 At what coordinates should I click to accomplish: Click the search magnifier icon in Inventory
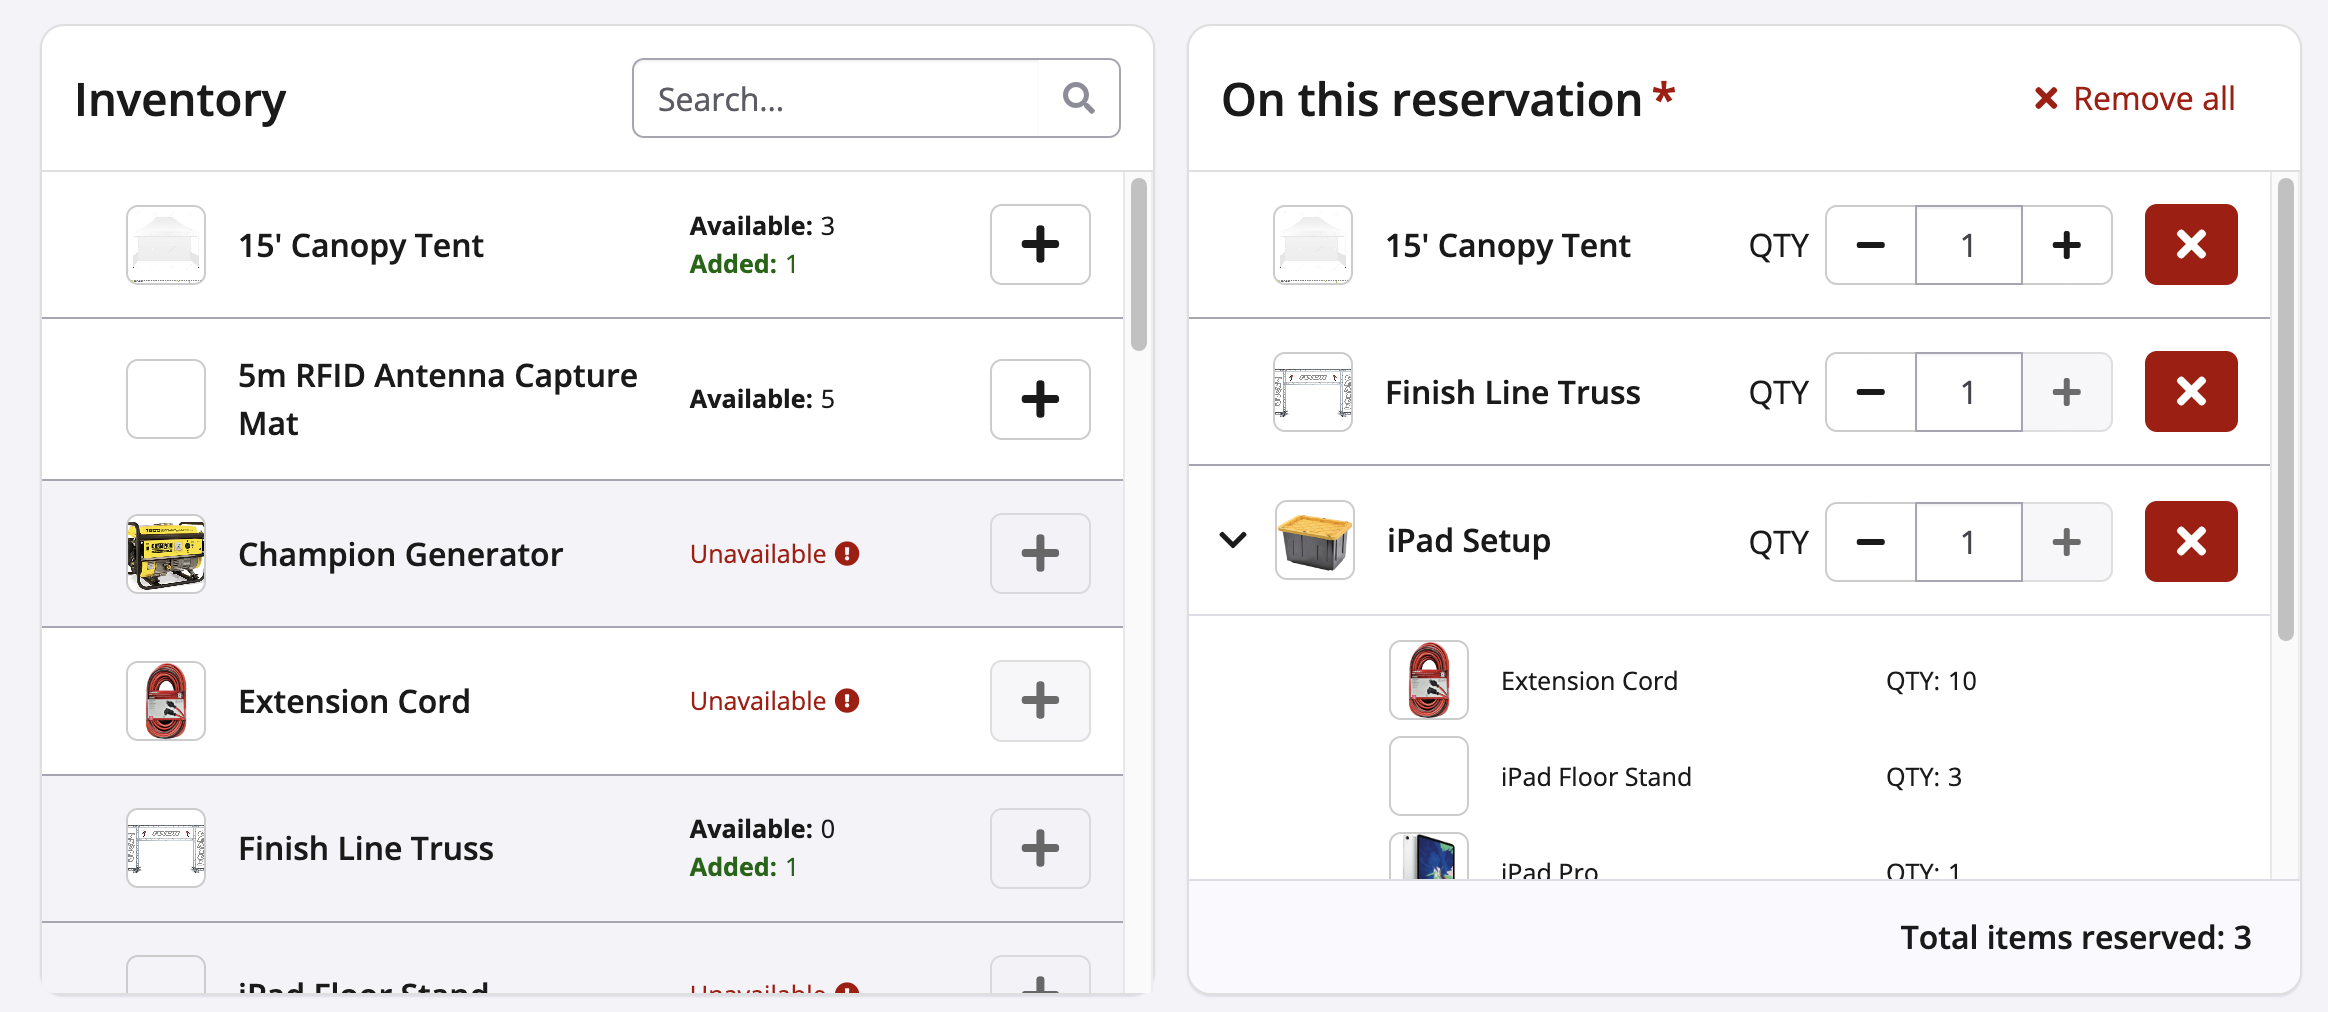tap(1078, 98)
